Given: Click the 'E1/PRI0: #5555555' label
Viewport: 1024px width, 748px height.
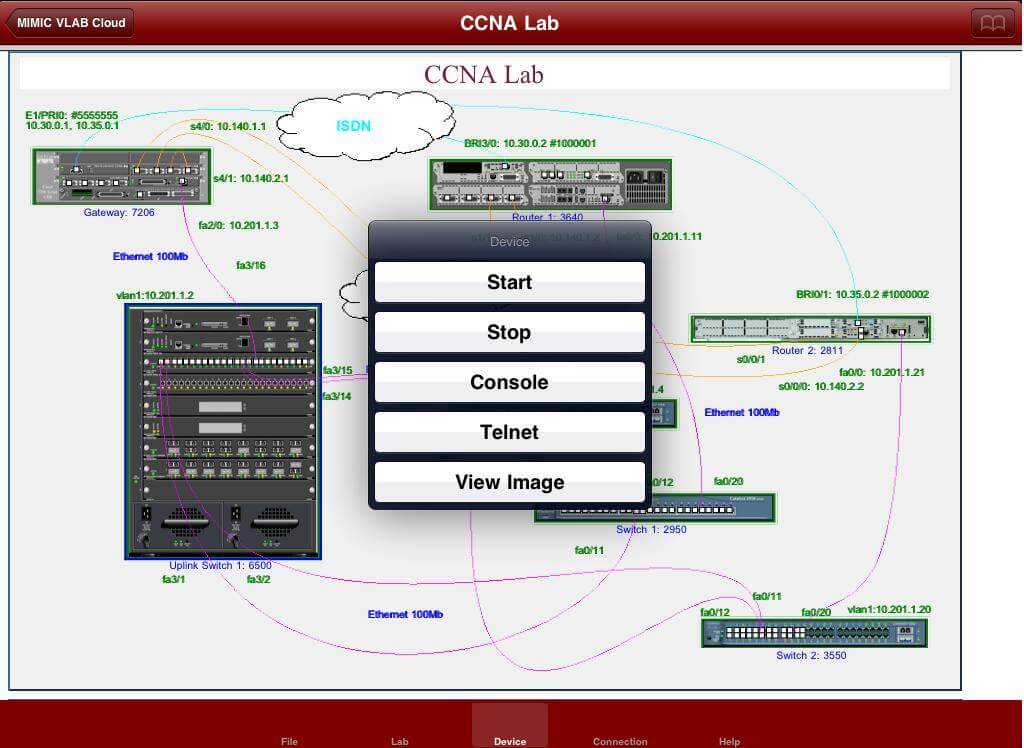Looking at the screenshot, I should pyautogui.click(x=72, y=115).
